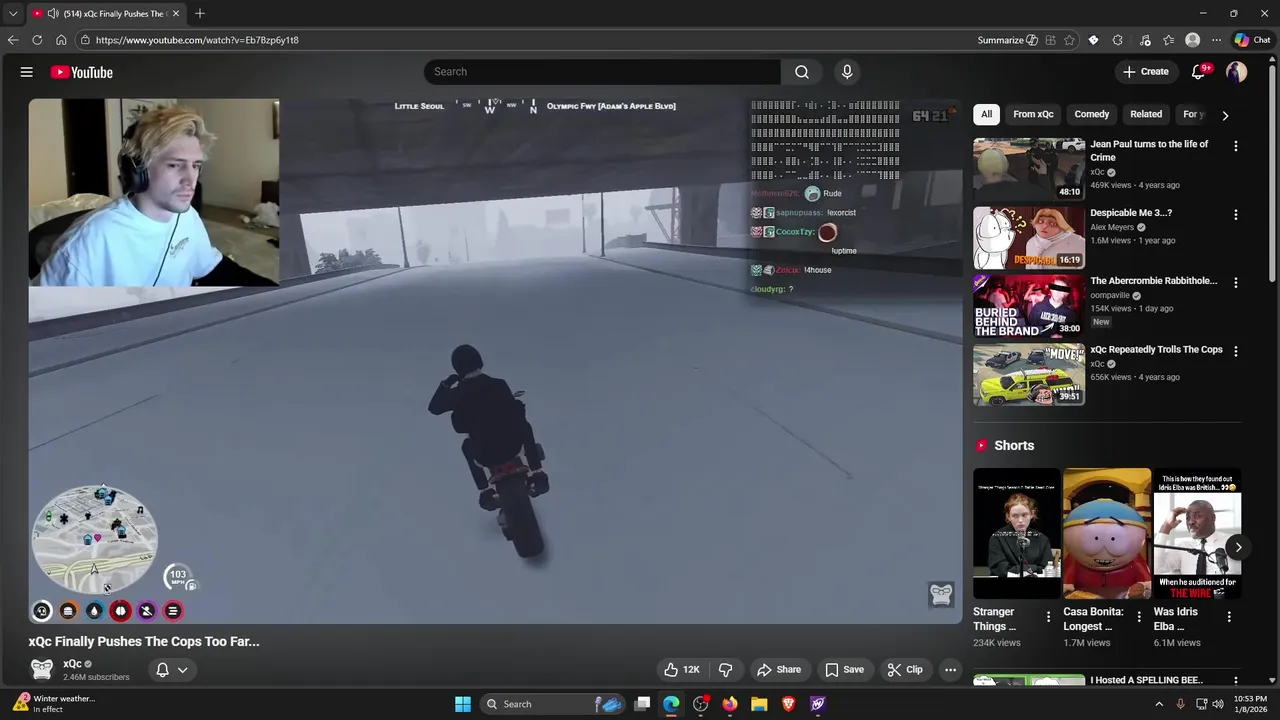Click the channel watermark on video
The height and width of the screenshot is (720, 1280).
[x=941, y=595]
